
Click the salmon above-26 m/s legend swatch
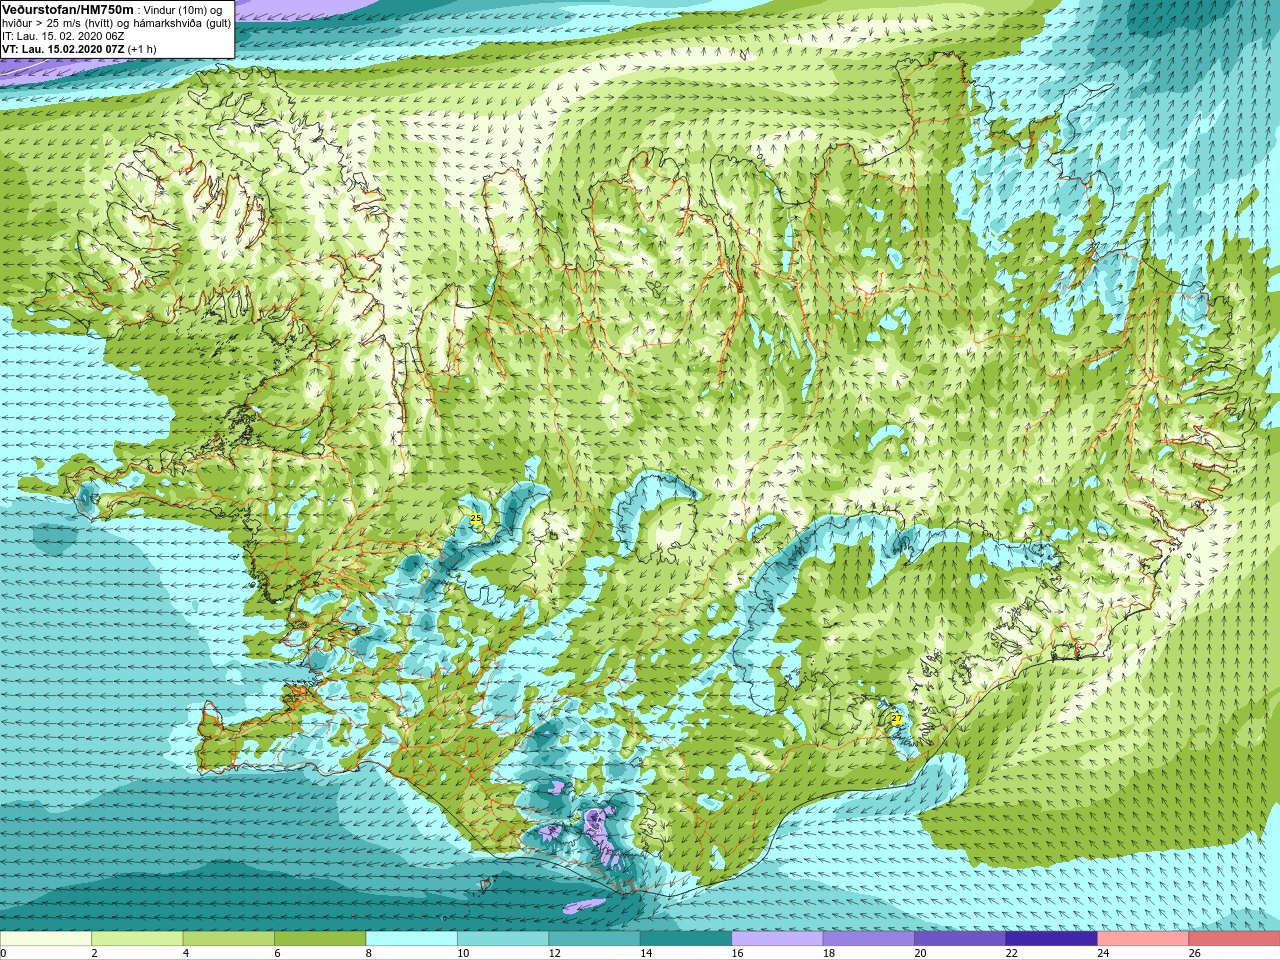click(x=1235, y=939)
